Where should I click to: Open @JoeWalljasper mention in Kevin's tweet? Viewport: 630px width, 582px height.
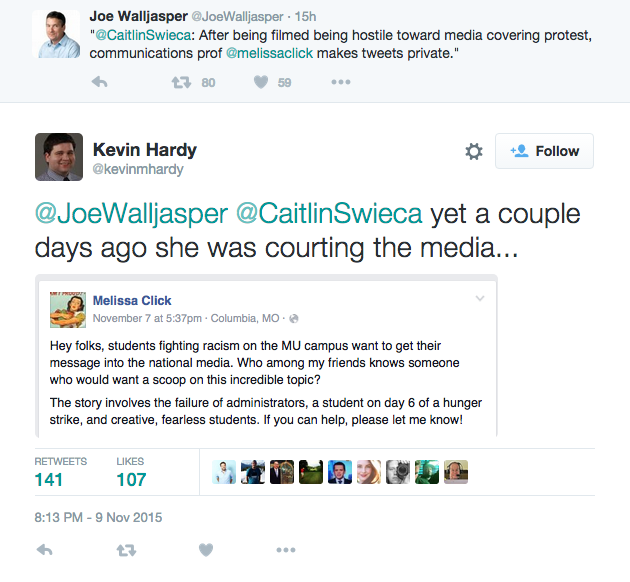point(131,213)
